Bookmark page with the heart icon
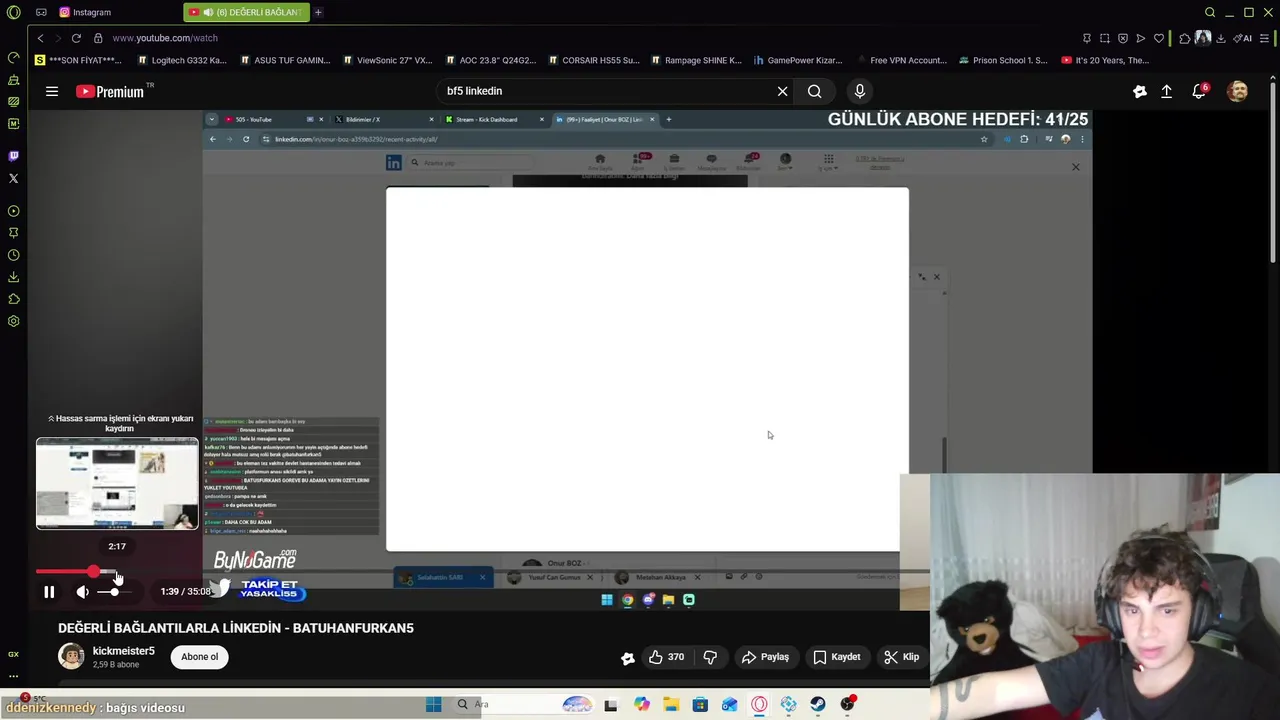Screen dimensions: 1280x720 click(1159, 38)
